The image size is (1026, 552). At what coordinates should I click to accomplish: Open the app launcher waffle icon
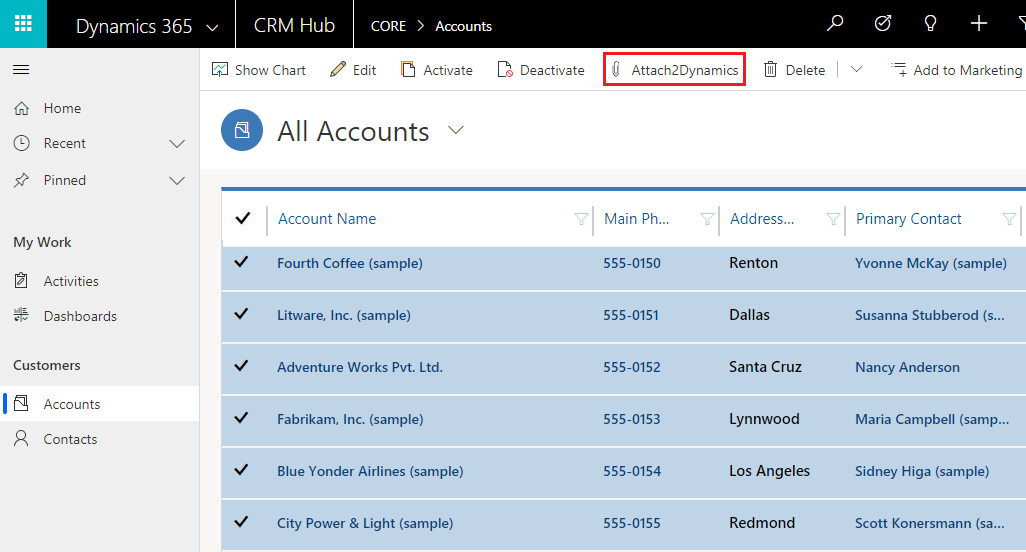point(23,24)
